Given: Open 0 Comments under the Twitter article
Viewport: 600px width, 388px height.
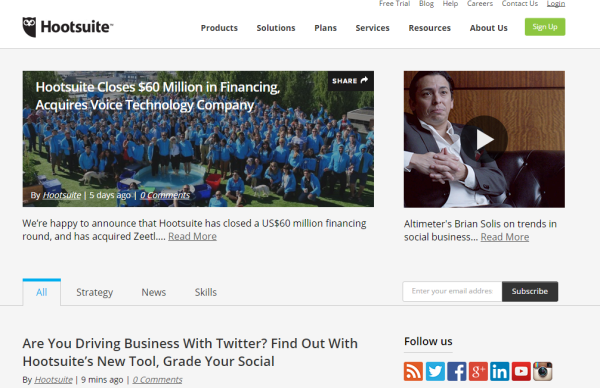Looking at the screenshot, I should (x=157, y=380).
